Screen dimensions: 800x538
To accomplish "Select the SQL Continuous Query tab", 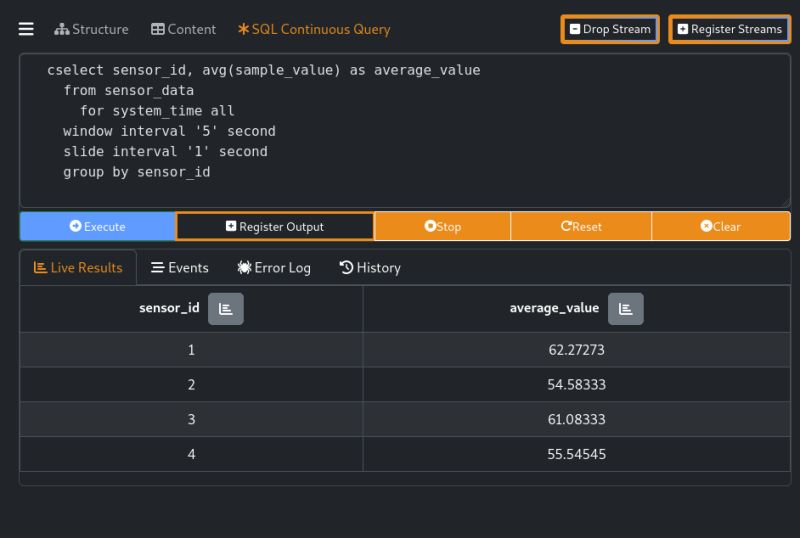I will point(314,29).
